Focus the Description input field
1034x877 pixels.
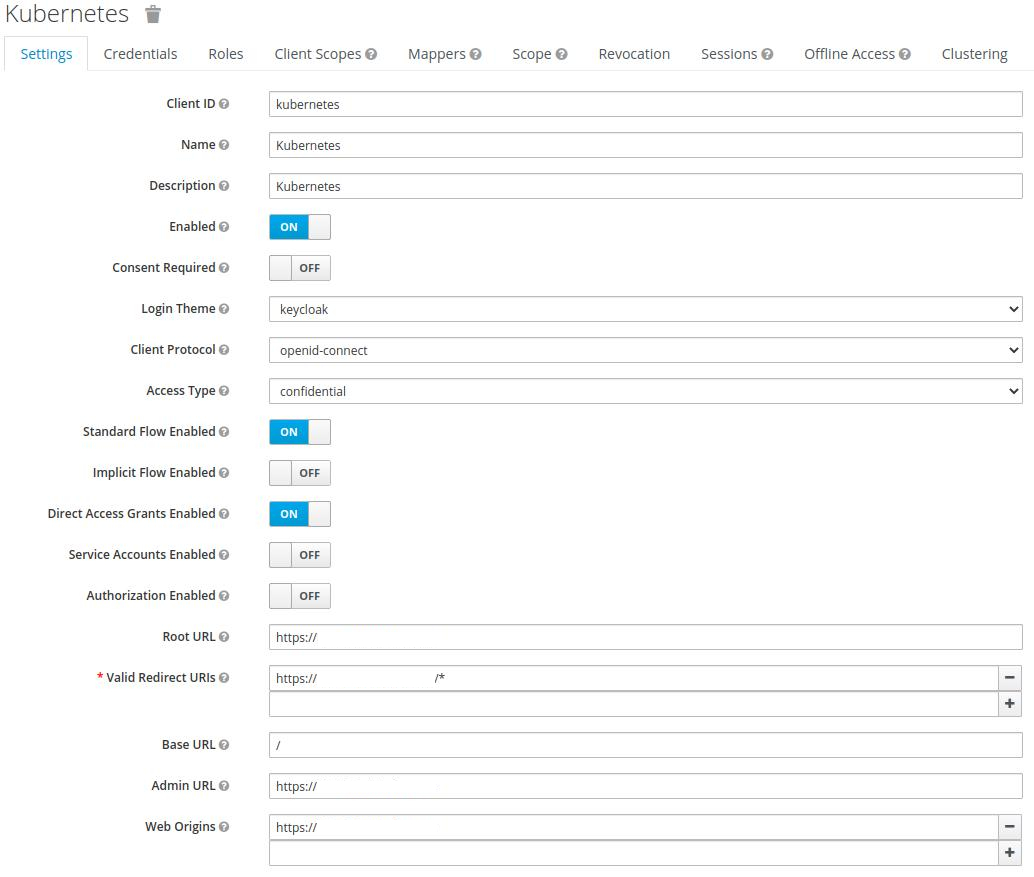coord(646,186)
